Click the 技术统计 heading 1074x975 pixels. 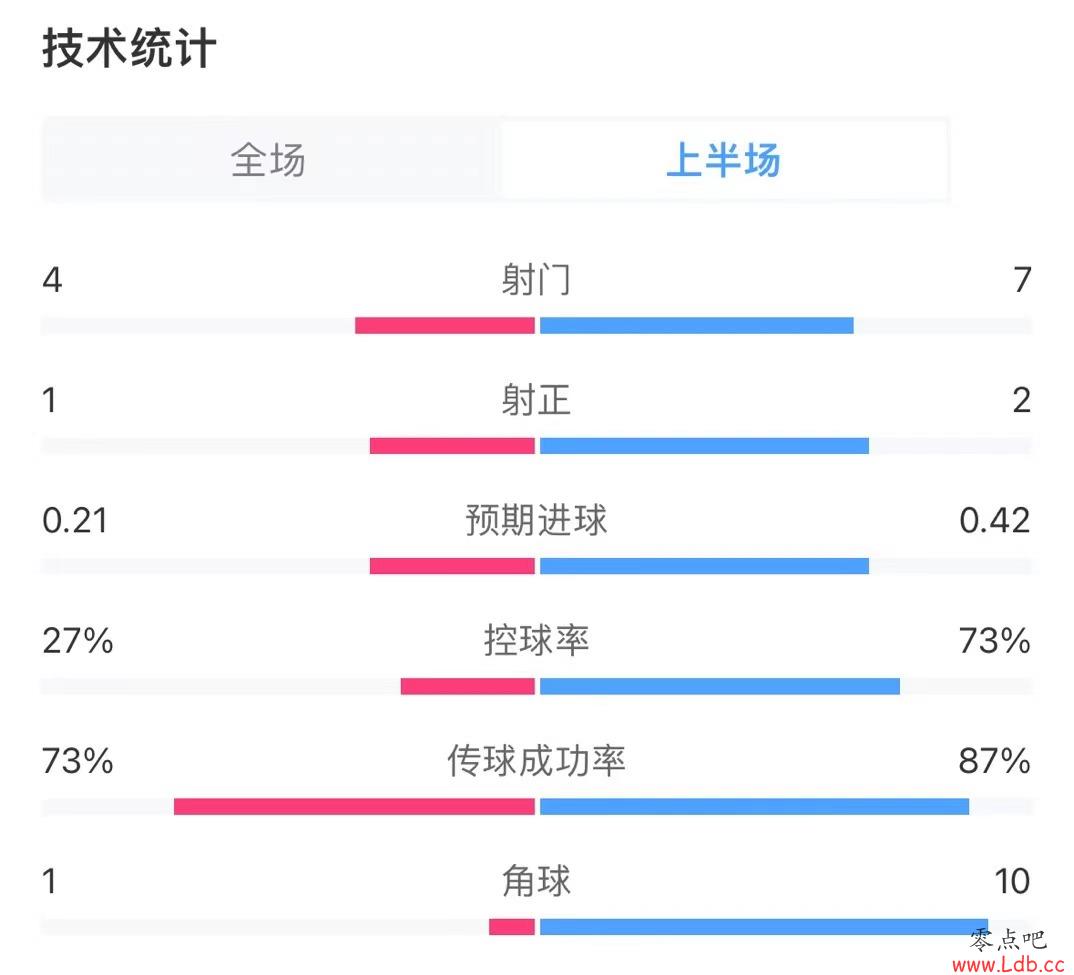tap(129, 49)
